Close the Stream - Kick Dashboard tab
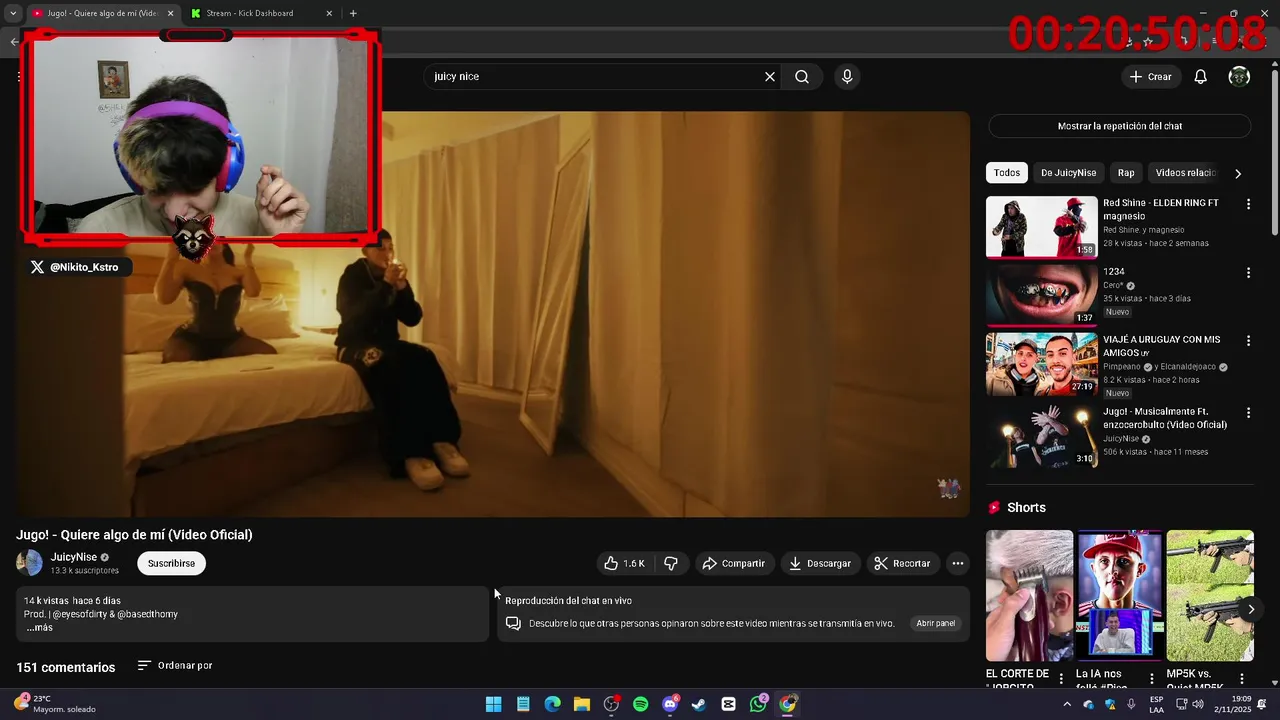The height and width of the screenshot is (720, 1280). tap(329, 14)
